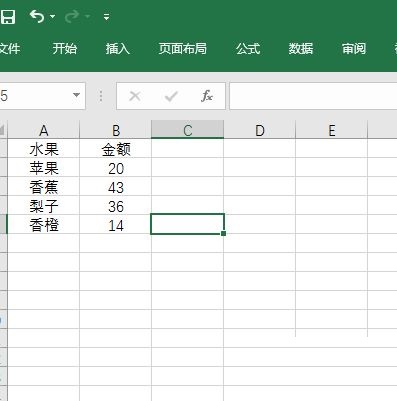
Task: Select cell containing 梨子
Action: (44, 206)
